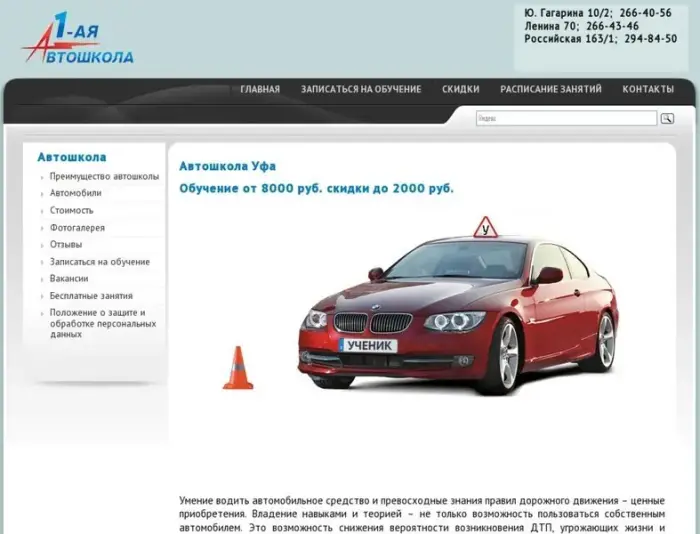Select Бесплатные занятия in the sidebar
This screenshot has height=534, width=700.
91,295
